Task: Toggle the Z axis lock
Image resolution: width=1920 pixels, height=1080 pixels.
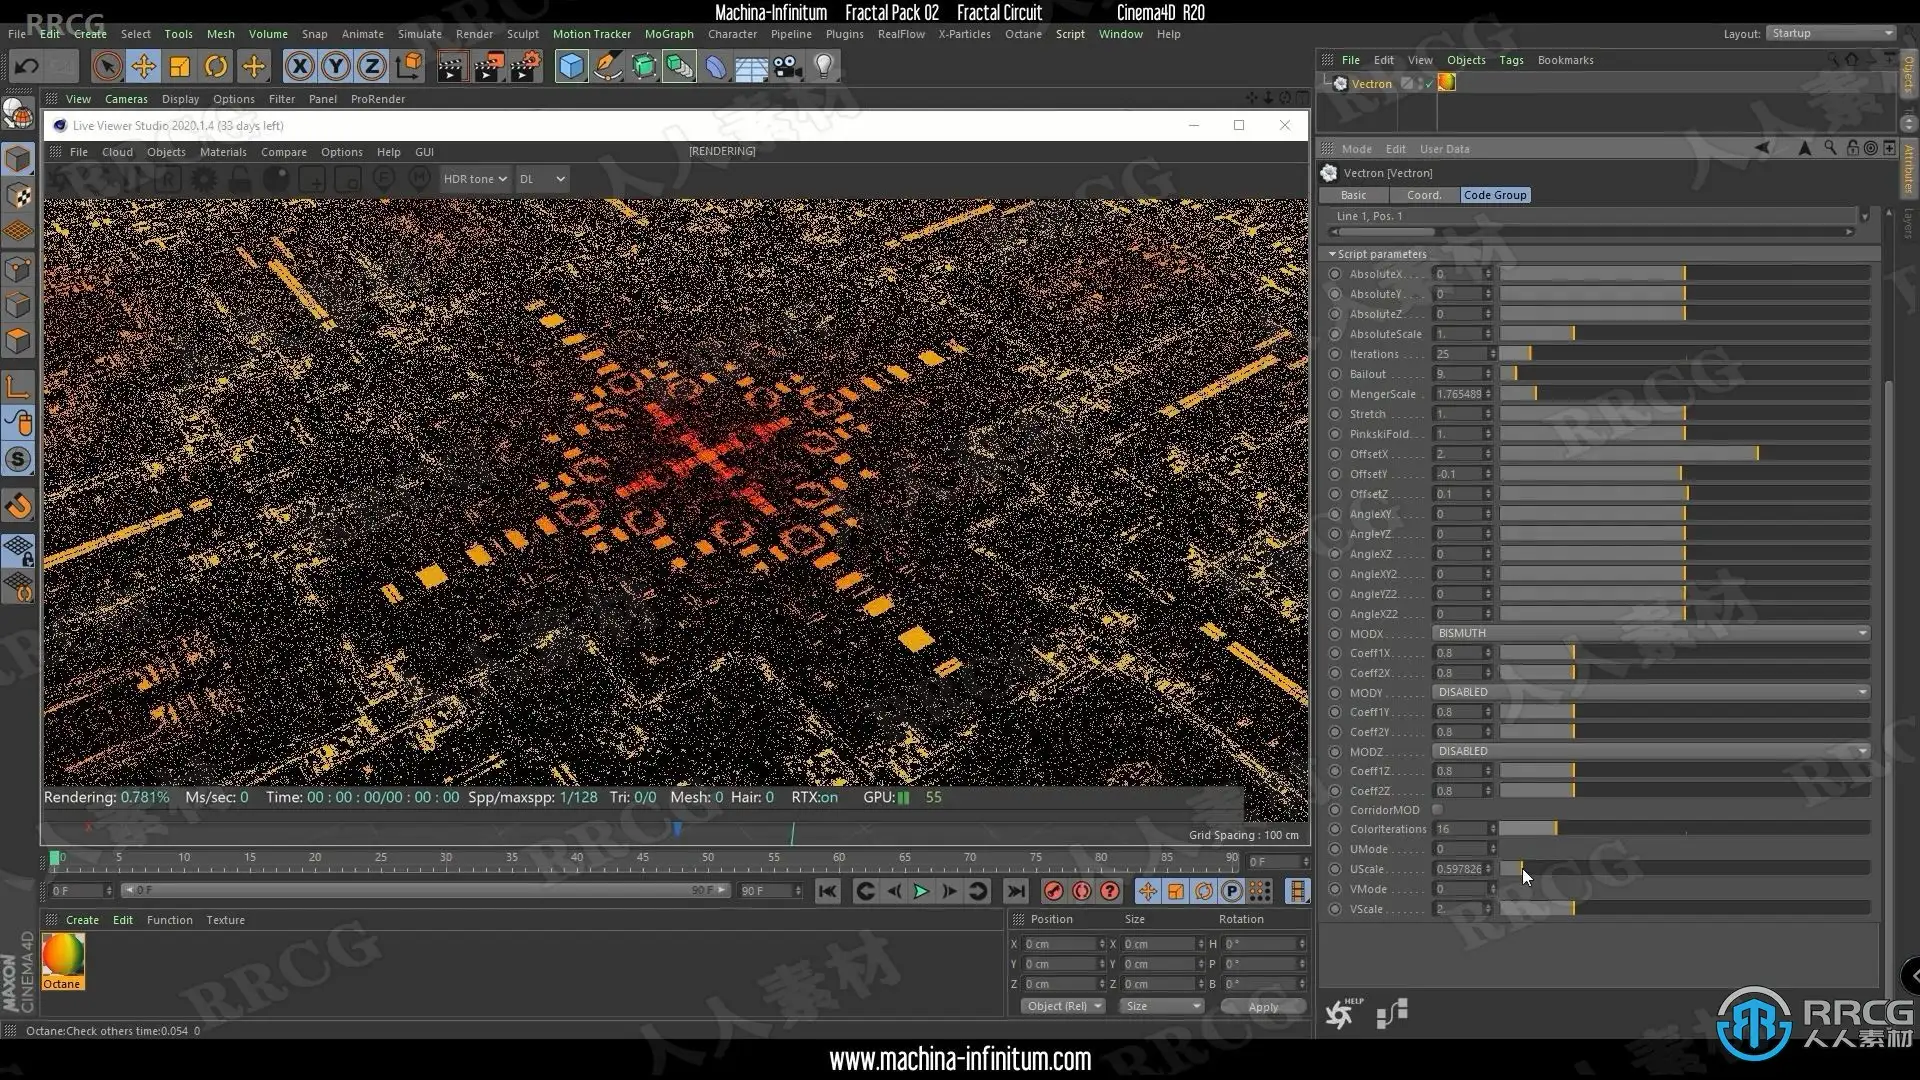Action: [372, 67]
